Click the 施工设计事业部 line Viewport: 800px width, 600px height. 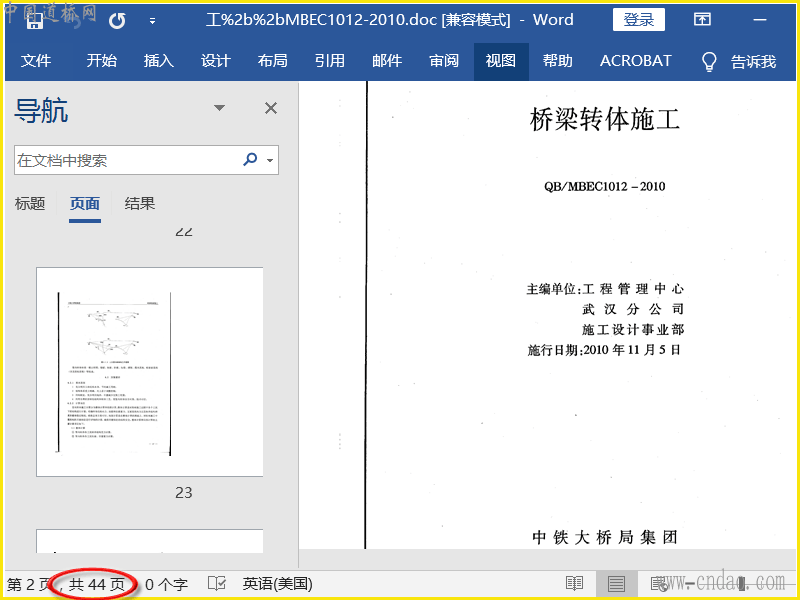(x=633, y=330)
